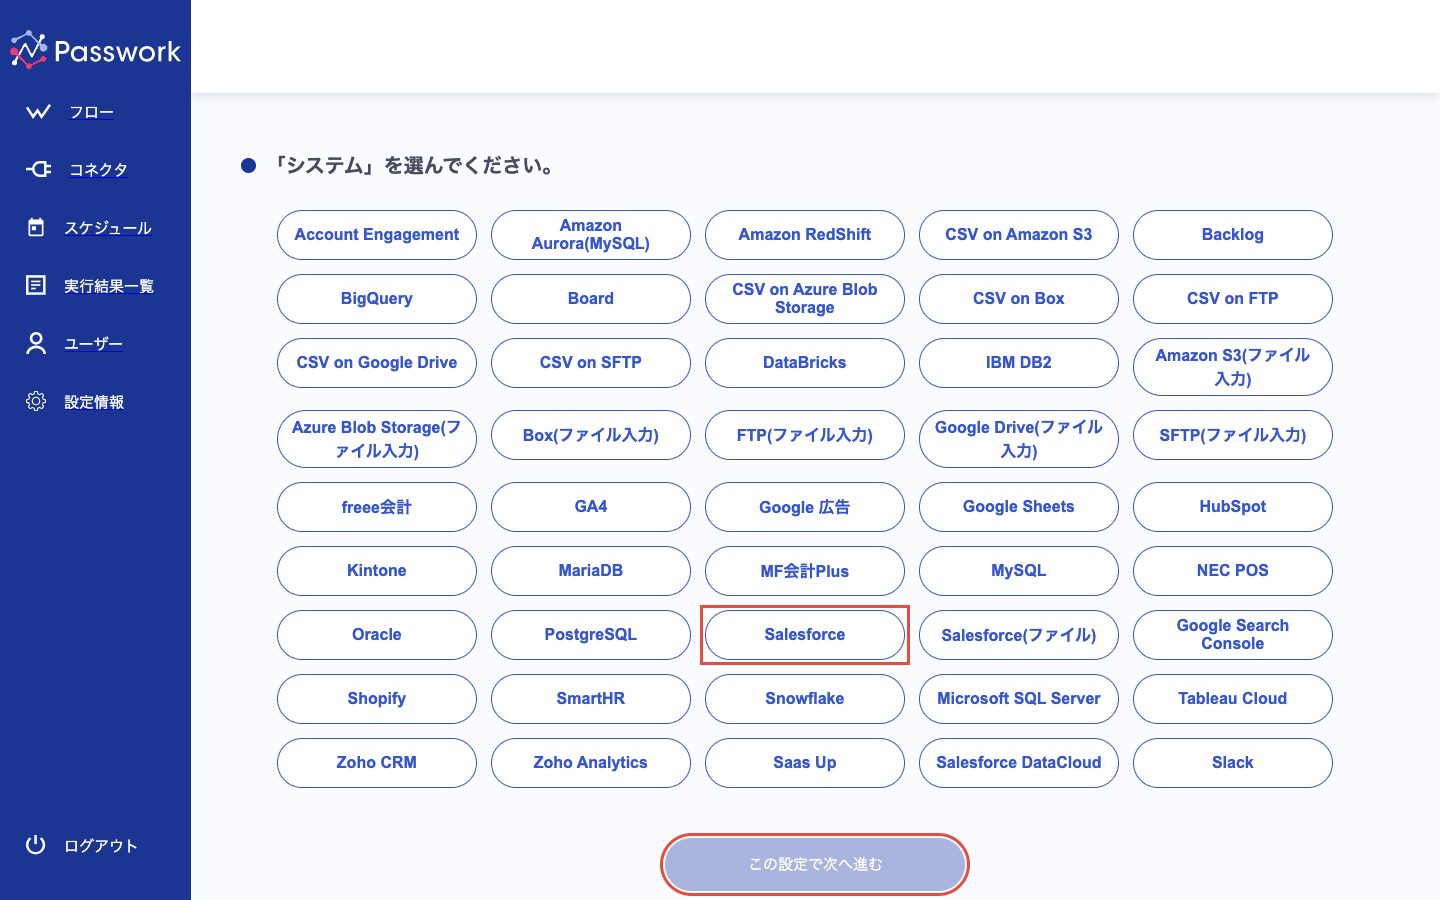Select freee会計

coord(377,507)
